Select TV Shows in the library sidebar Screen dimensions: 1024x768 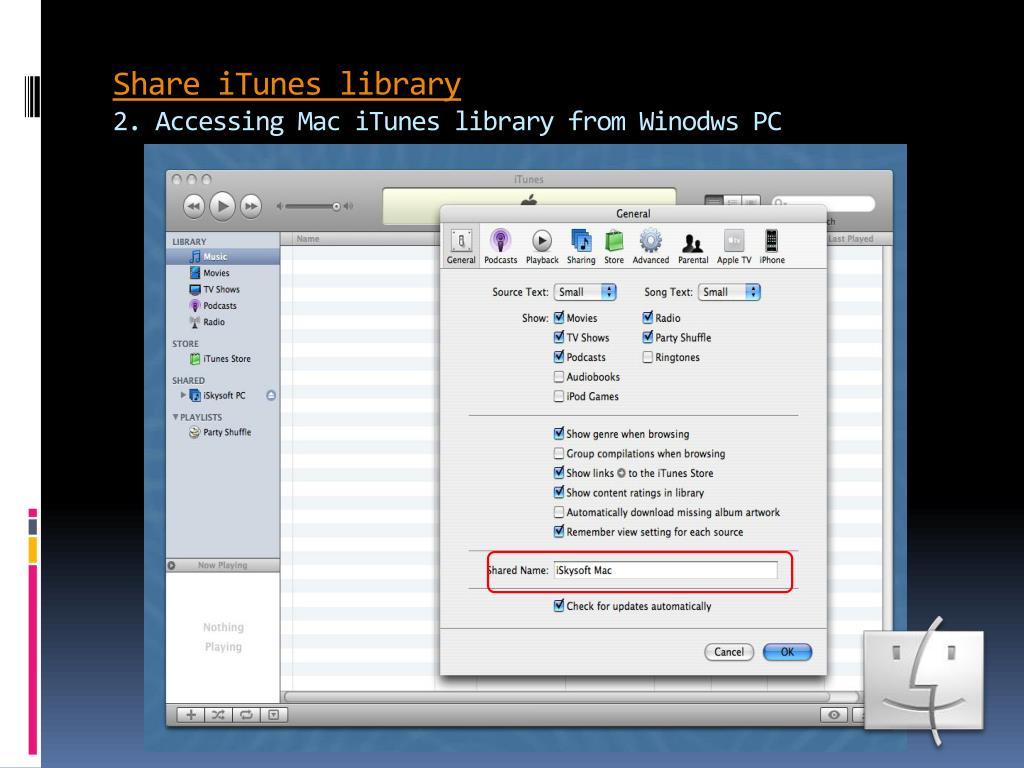[223, 289]
